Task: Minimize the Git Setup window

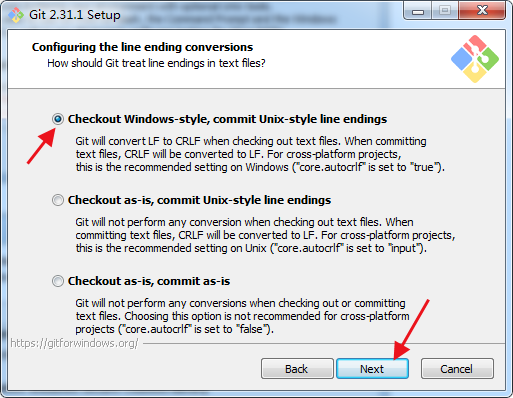Action: 418,11
